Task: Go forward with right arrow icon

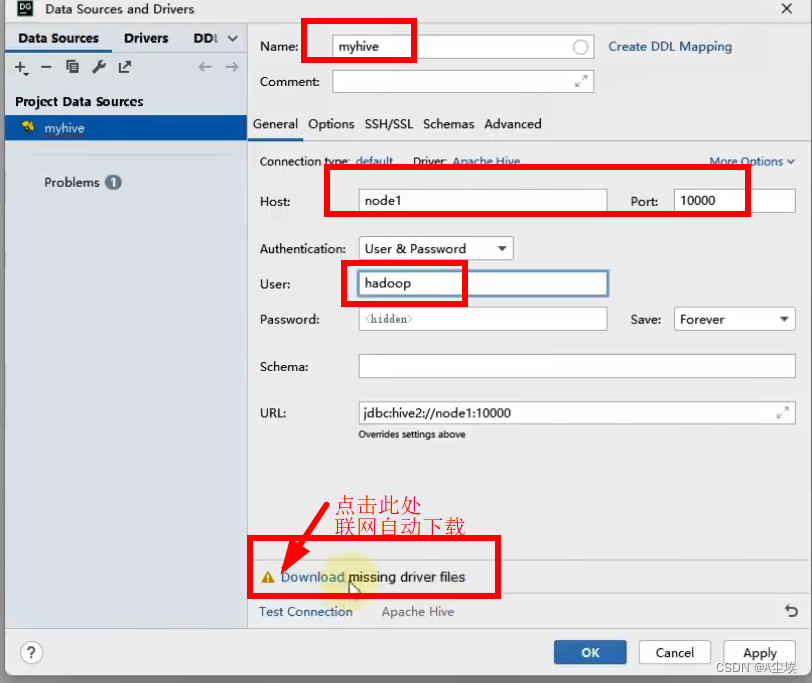Action: pos(231,67)
